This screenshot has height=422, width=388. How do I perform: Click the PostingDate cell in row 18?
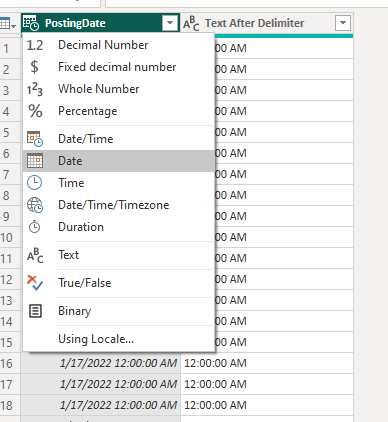(101, 405)
